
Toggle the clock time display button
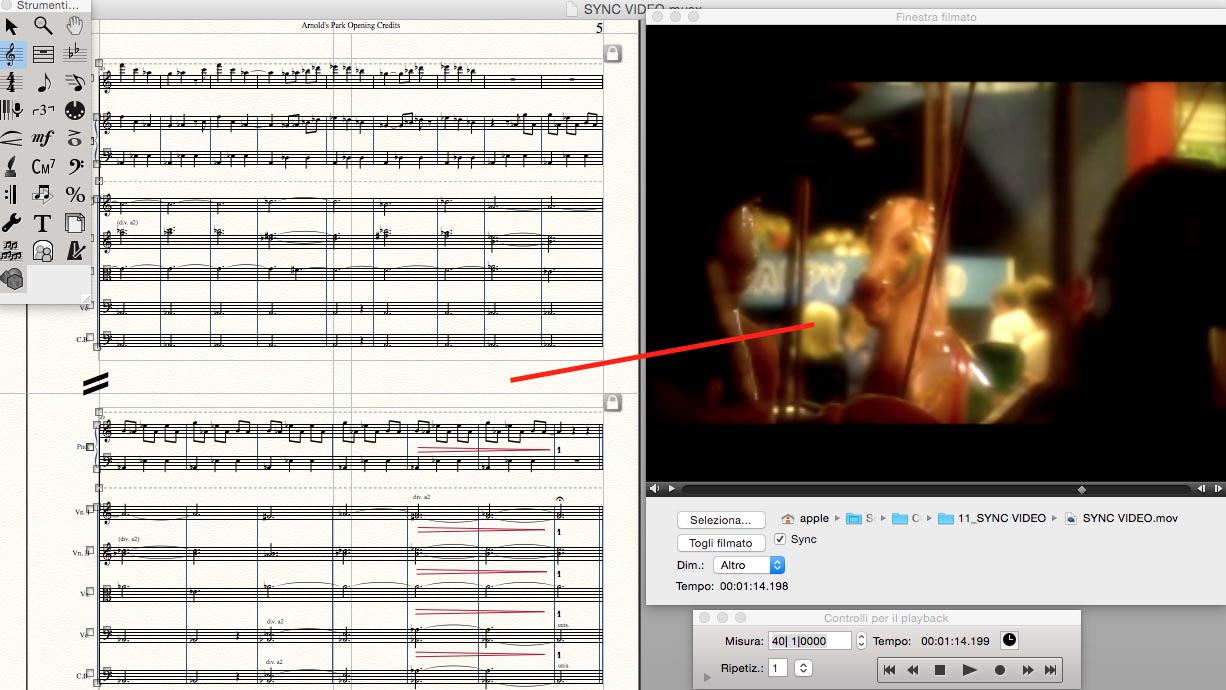coord(1008,640)
